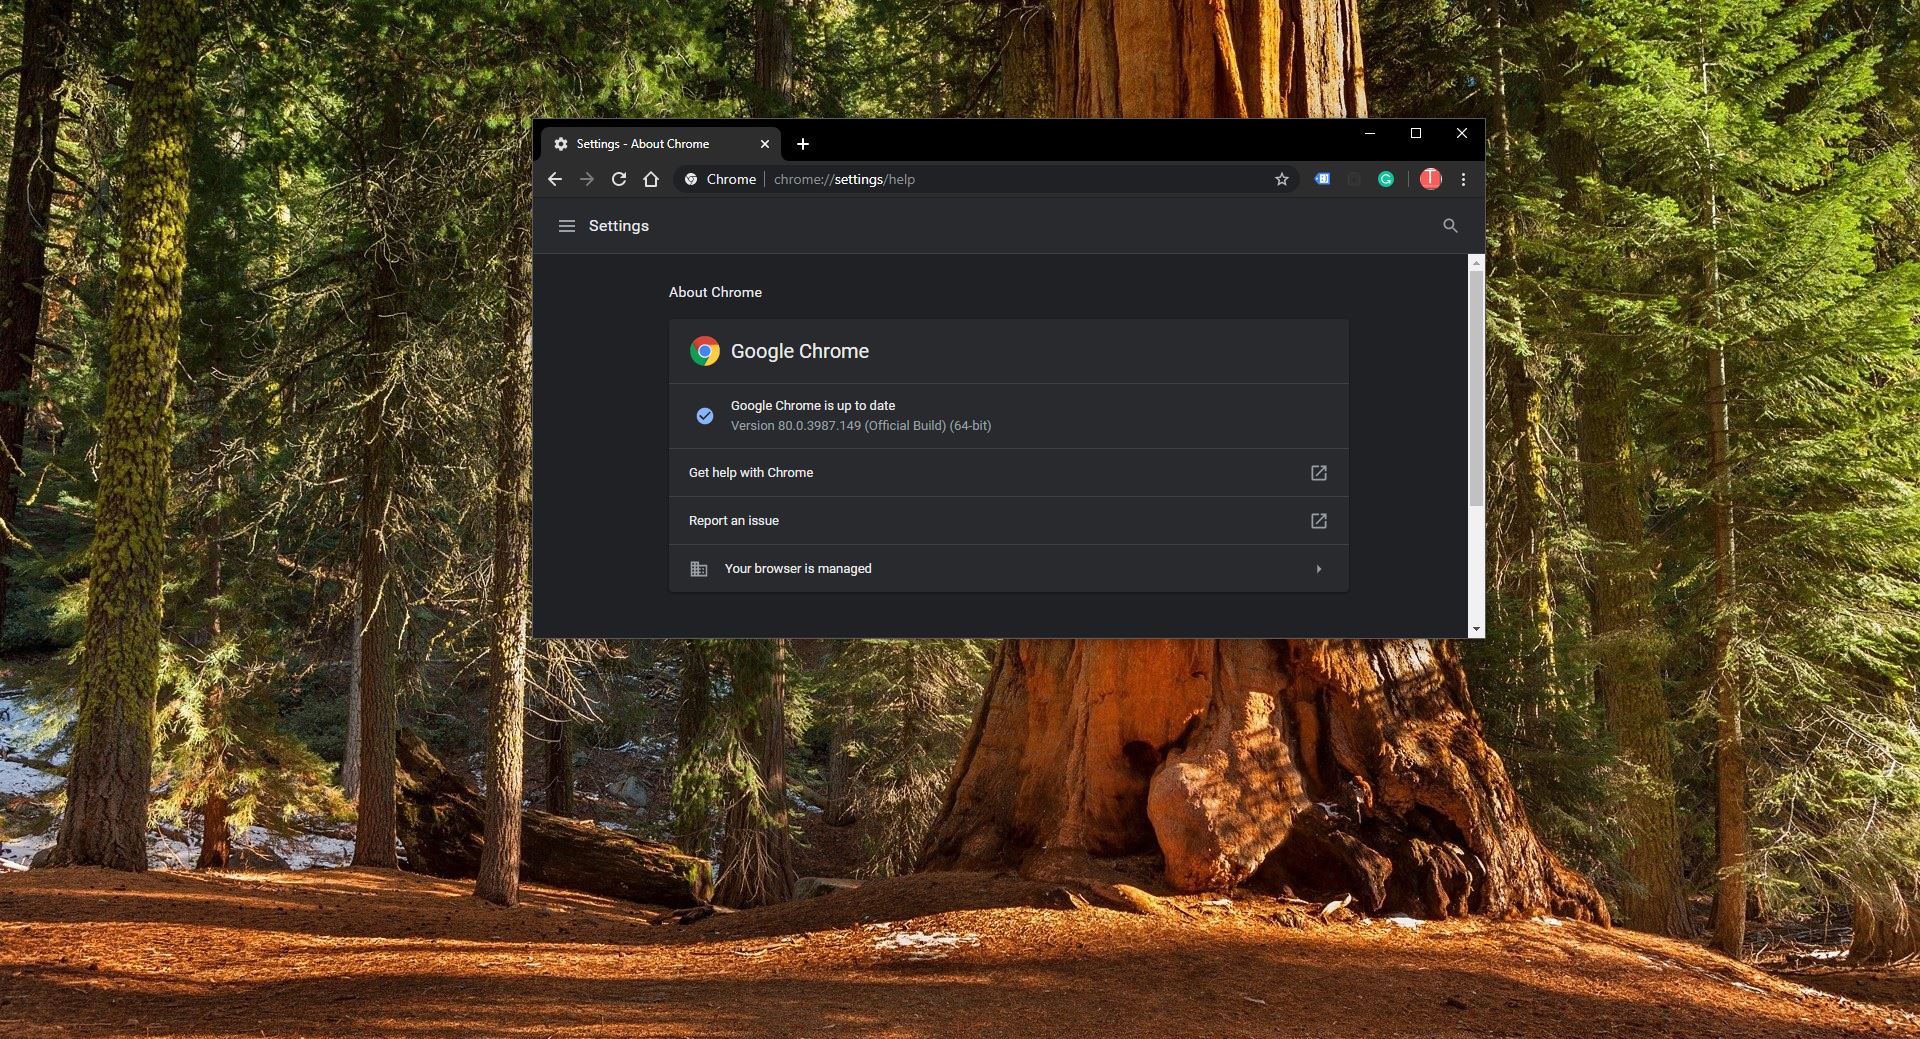Open the blue tag extension icon

point(1322,179)
